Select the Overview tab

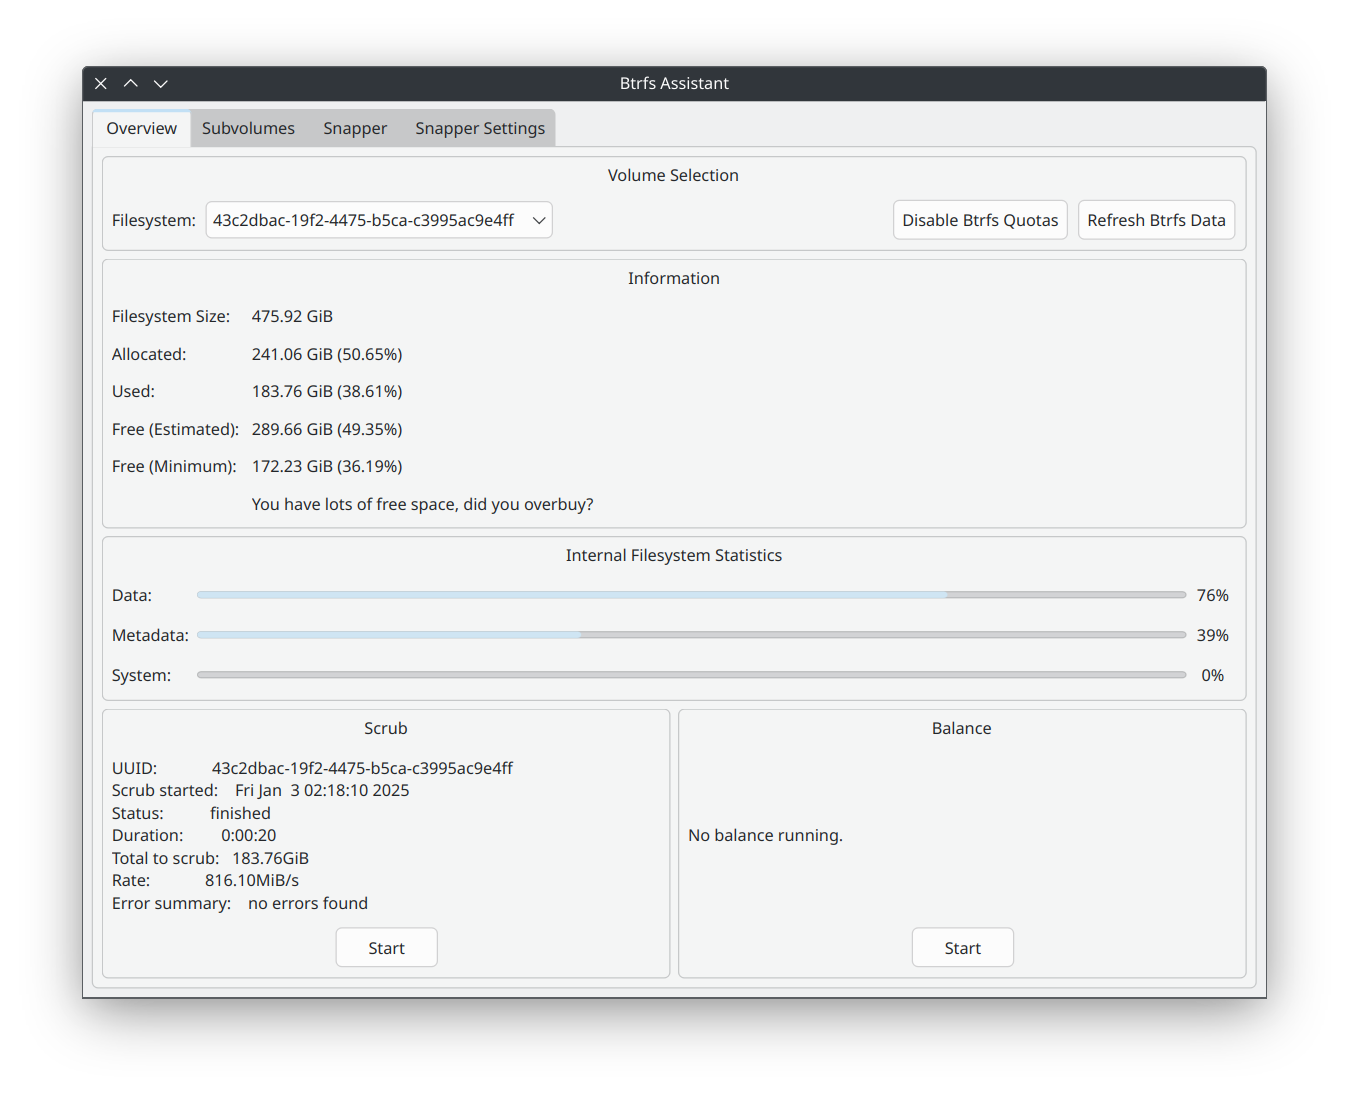[140, 128]
